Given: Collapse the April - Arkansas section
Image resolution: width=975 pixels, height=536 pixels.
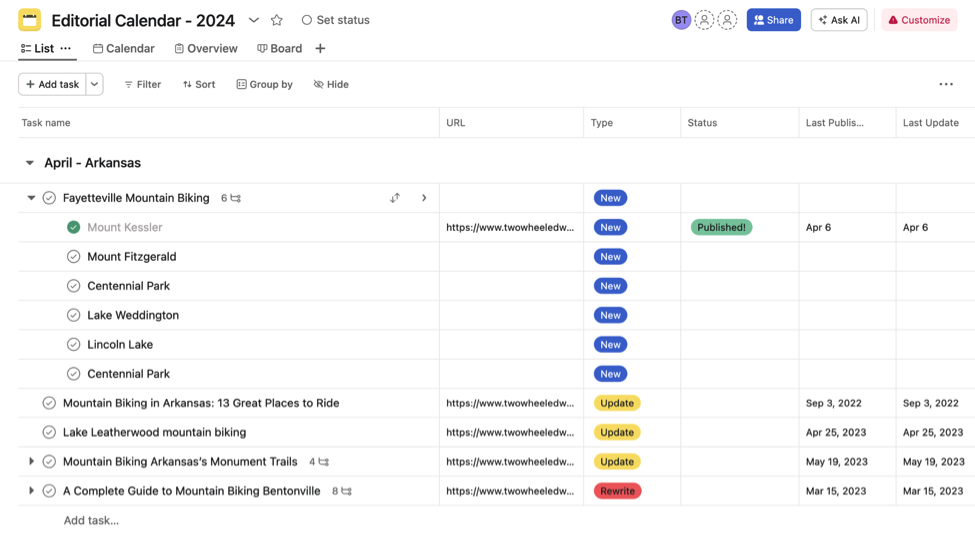Looking at the screenshot, I should point(30,163).
